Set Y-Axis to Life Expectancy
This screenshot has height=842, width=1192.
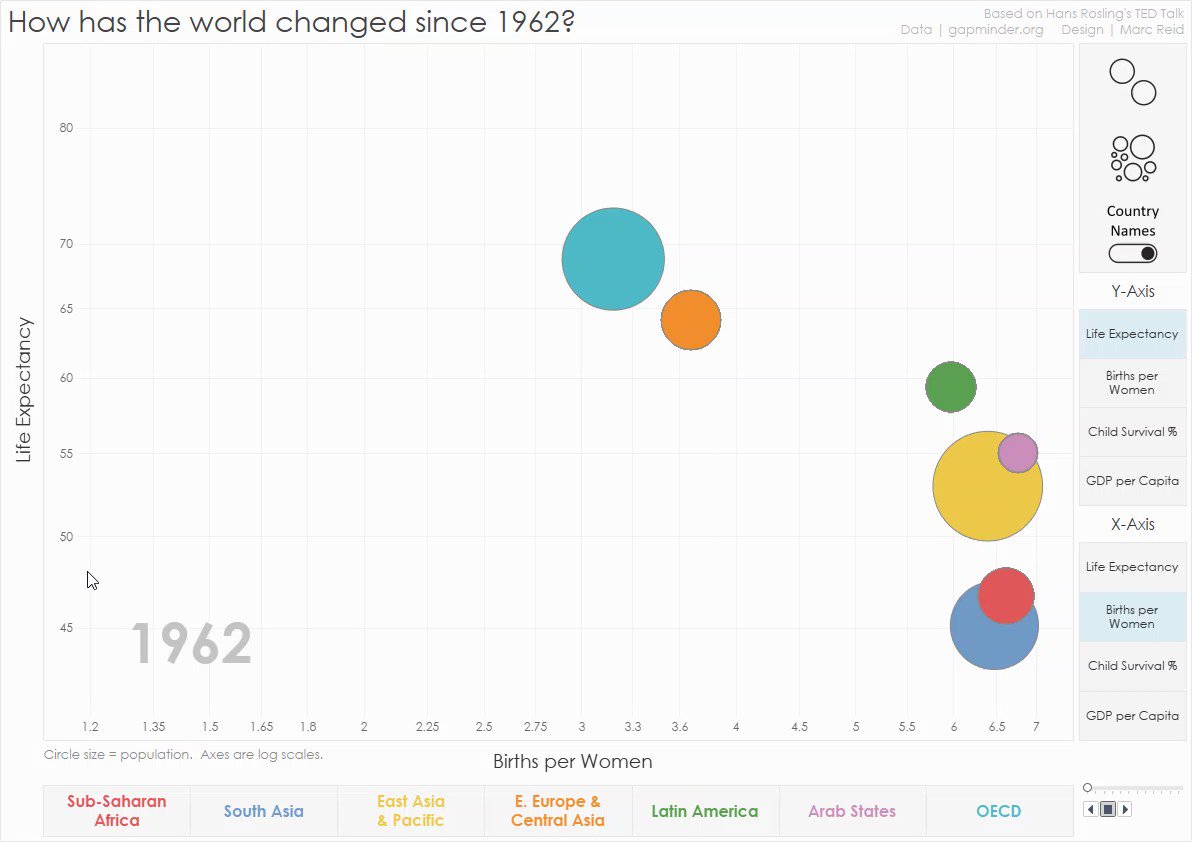1132,334
